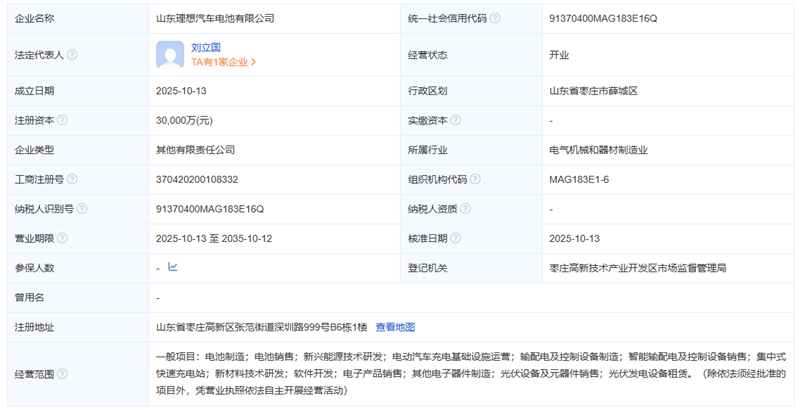Click the help icon next to 组织机构代码
The height and width of the screenshot is (410, 800).
(474, 180)
